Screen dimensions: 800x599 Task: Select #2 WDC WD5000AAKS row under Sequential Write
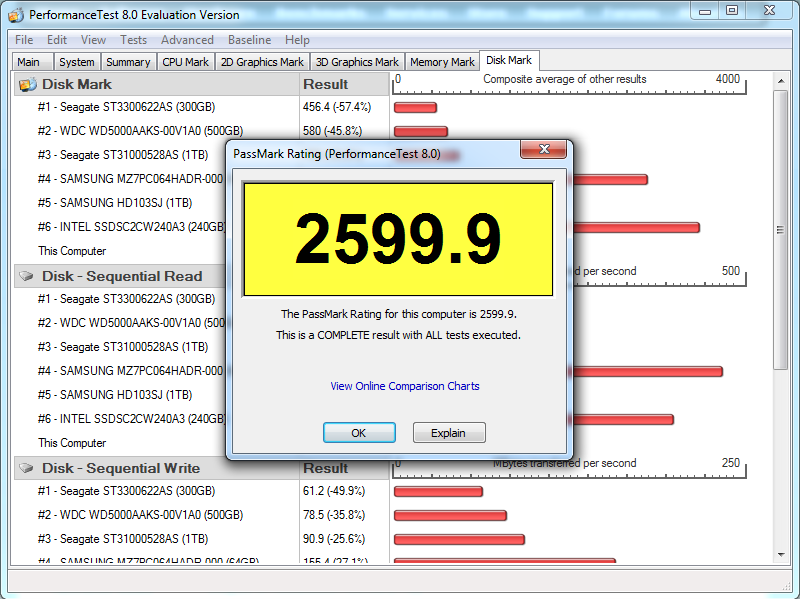(140, 515)
